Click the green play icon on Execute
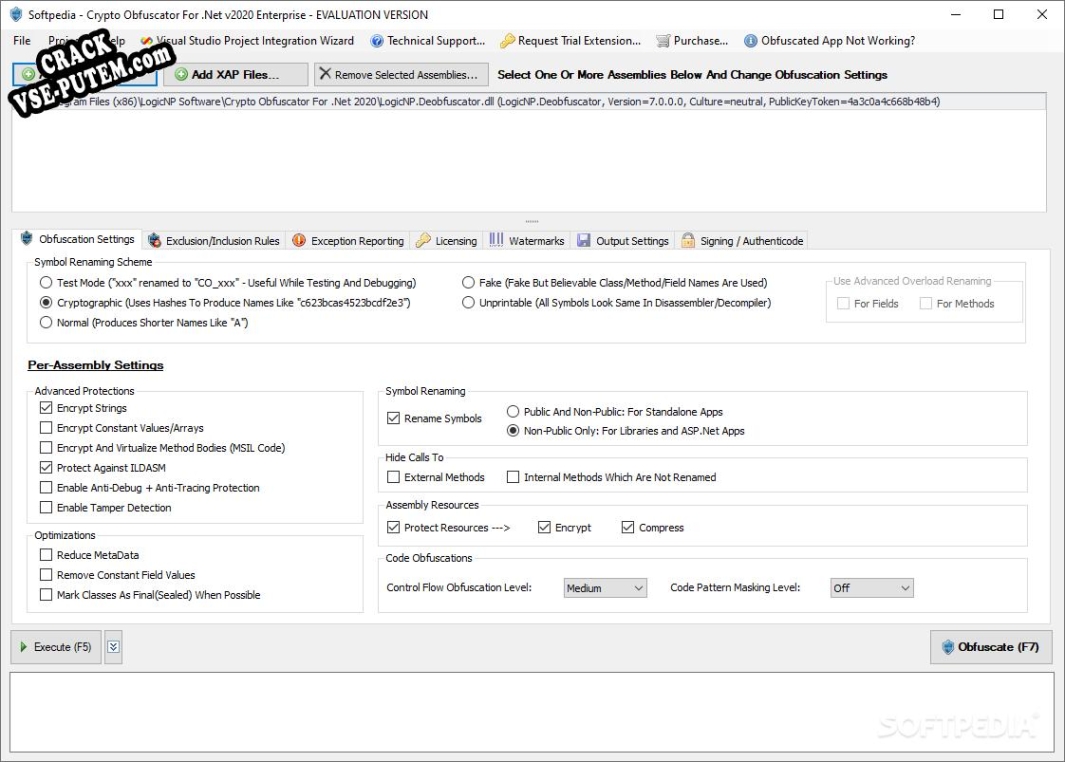Viewport: 1065px width, 762px height. 24,647
